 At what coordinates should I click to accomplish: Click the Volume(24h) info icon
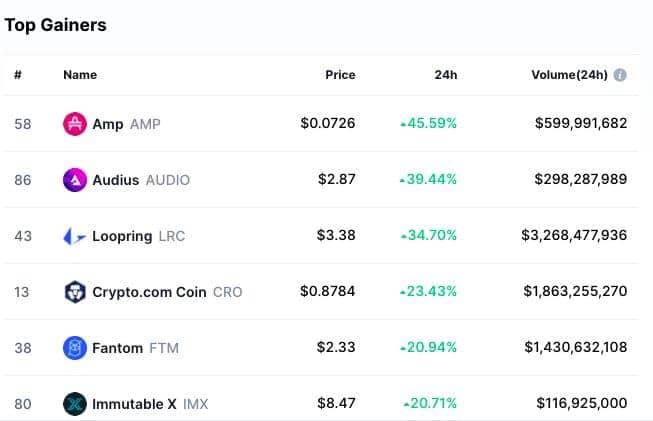pos(620,75)
